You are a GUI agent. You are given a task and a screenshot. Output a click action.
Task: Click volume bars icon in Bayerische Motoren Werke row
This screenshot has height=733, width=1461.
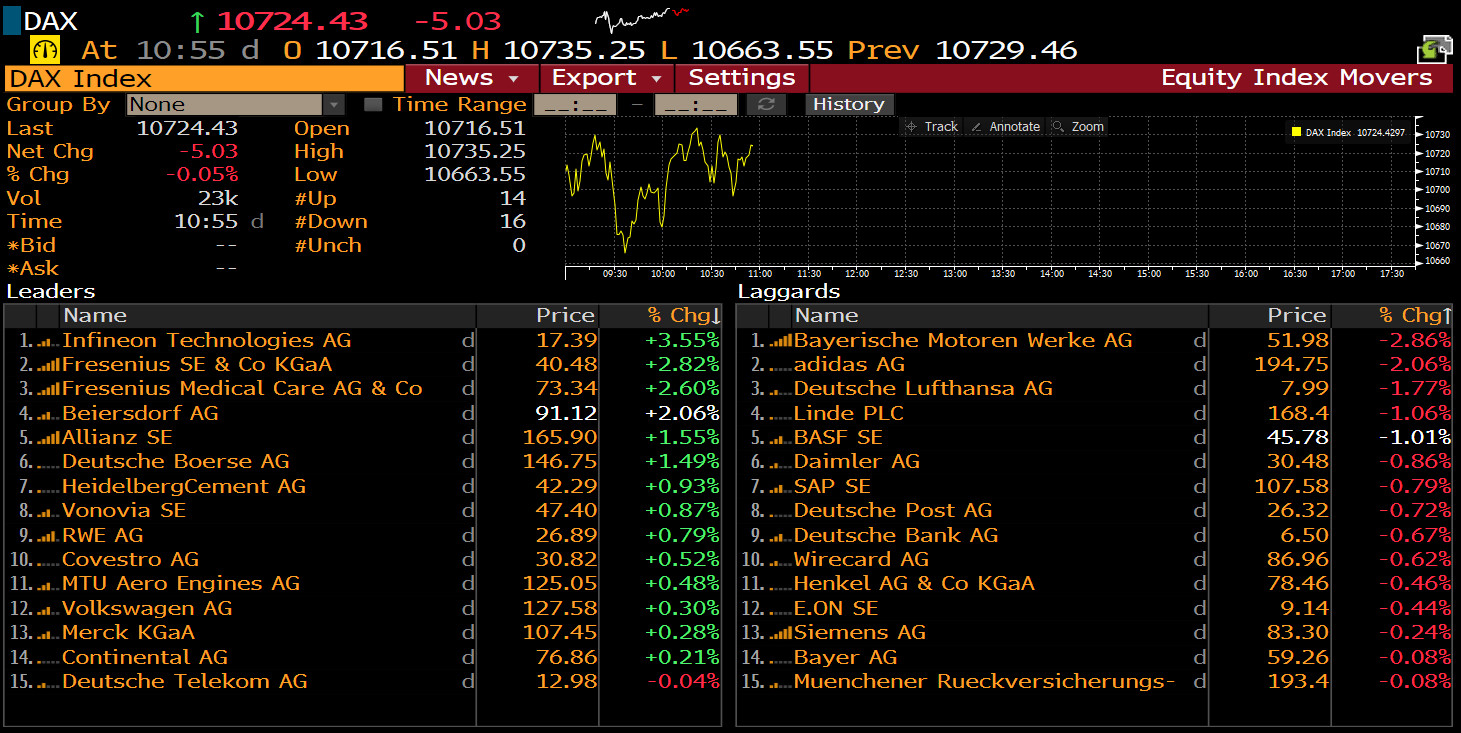[781, 341]
